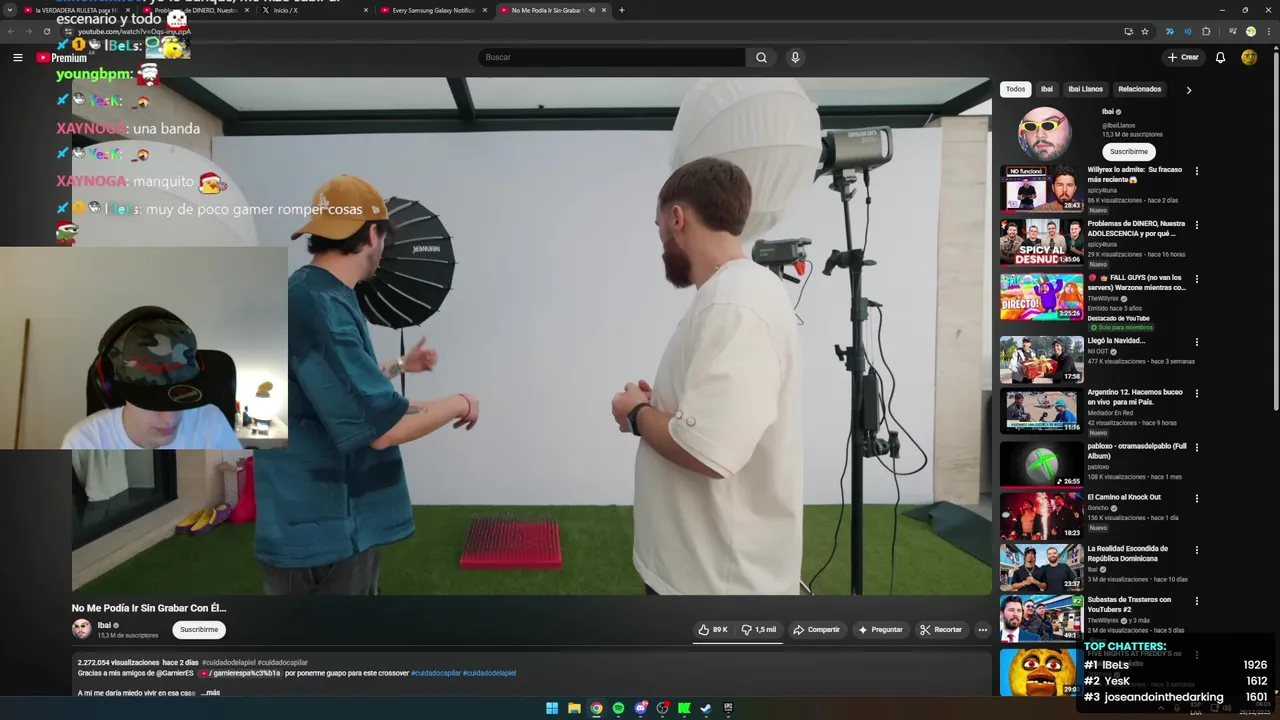Open Ibai's large profile picture in sidebar
1280x720 pixels.
tap(1044, 133)
